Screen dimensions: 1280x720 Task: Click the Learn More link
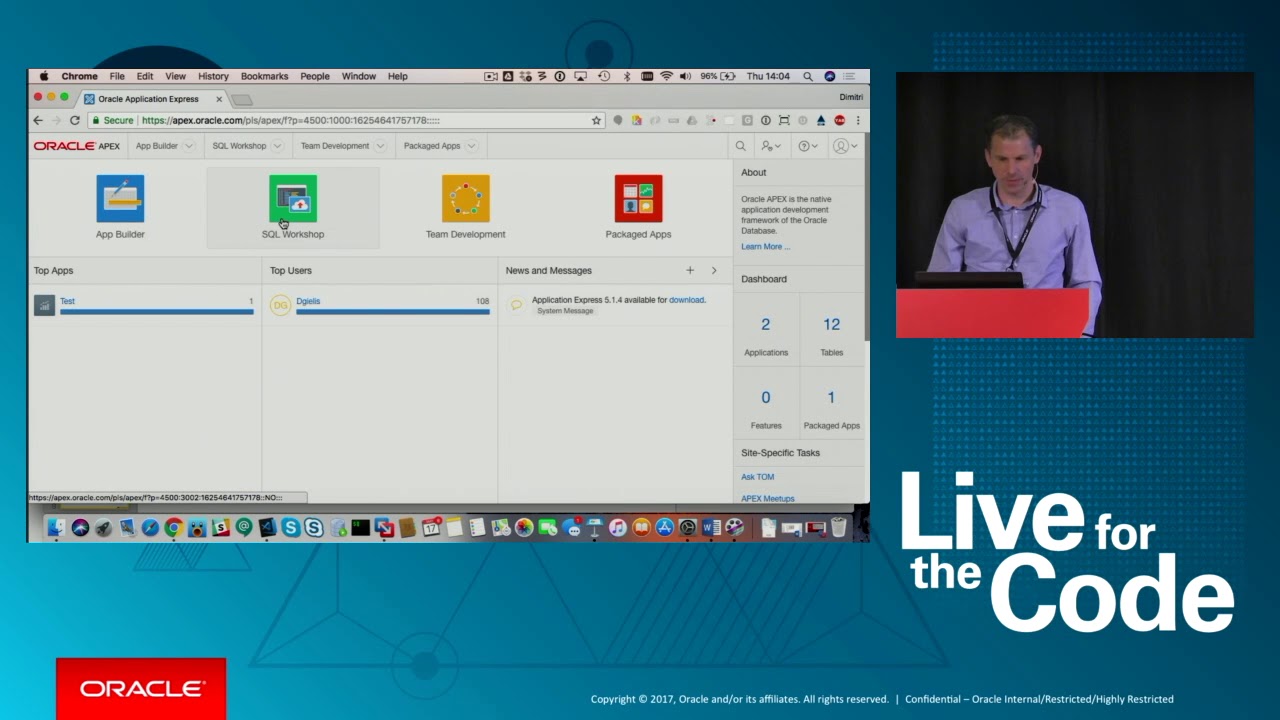coord(765,246)
